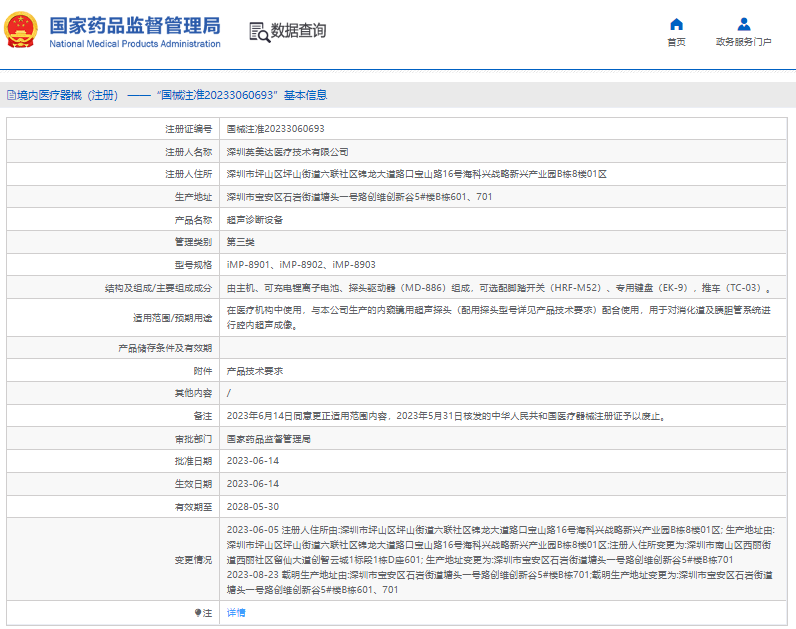The height and width of the screenshot is (629, 796).
Task: Click the lightbulb icon beside 注
Action: tap(198, 613)
